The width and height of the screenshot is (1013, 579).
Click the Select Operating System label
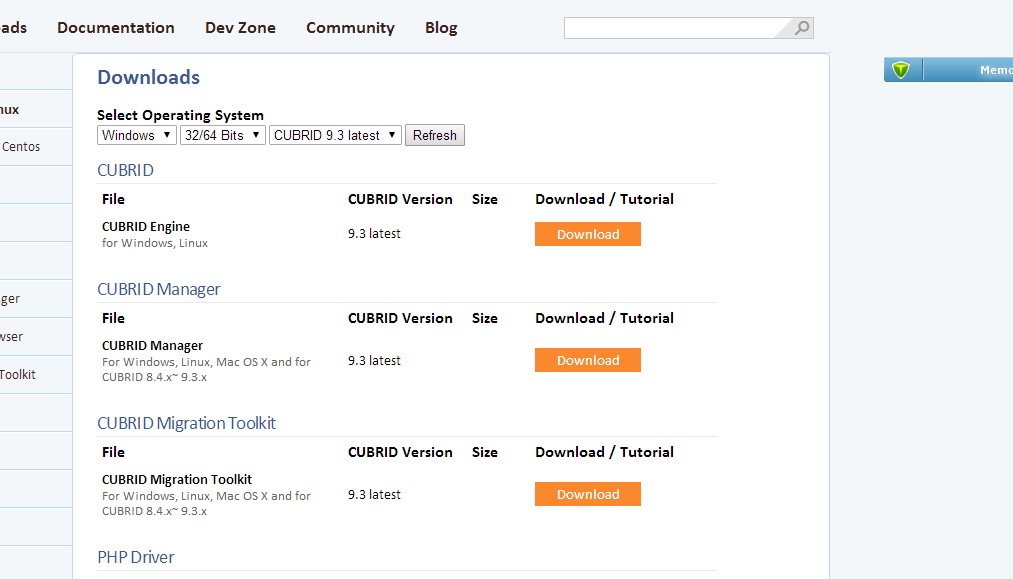pyautogui.click(x=180, y=115)
